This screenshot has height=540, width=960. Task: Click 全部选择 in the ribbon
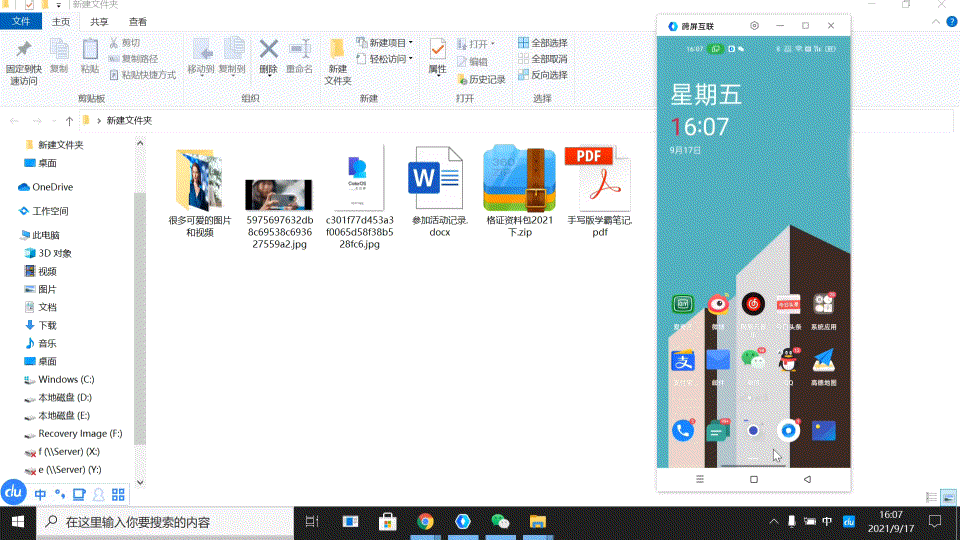click(543, 43)
